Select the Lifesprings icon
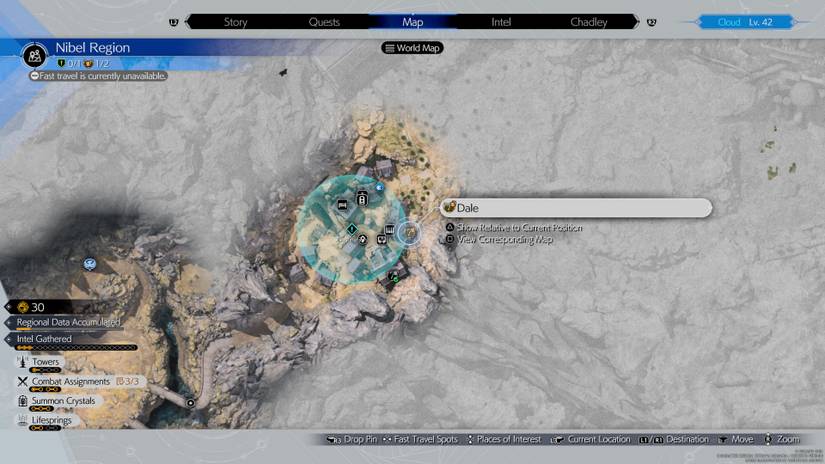 (x=22, y=420)
